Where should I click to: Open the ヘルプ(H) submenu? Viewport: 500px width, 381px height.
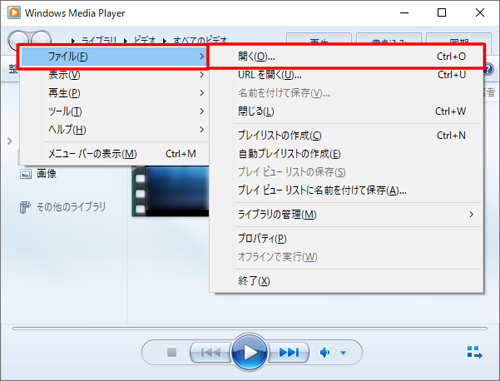(114, 129)
